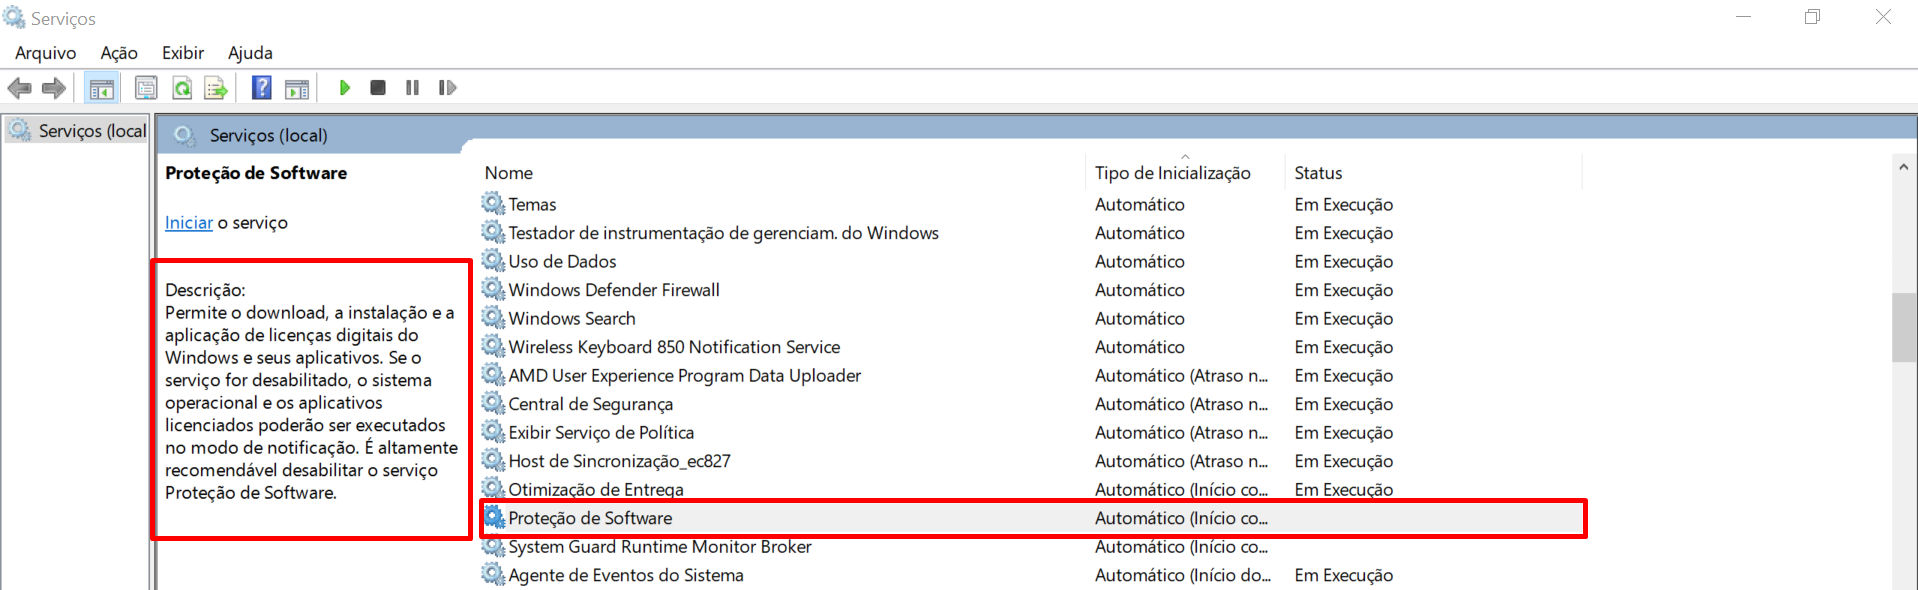Image resolution: width=1918 pixels, height=590 pixels.
Task: Select Testador de instrumentação de gerenciam. do Windows
Action: 1032,233
